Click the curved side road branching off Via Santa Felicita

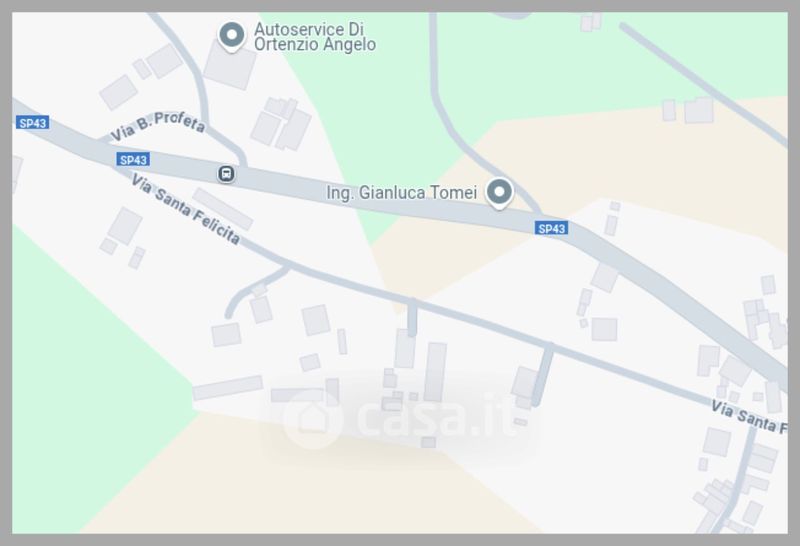click(253, 291)
